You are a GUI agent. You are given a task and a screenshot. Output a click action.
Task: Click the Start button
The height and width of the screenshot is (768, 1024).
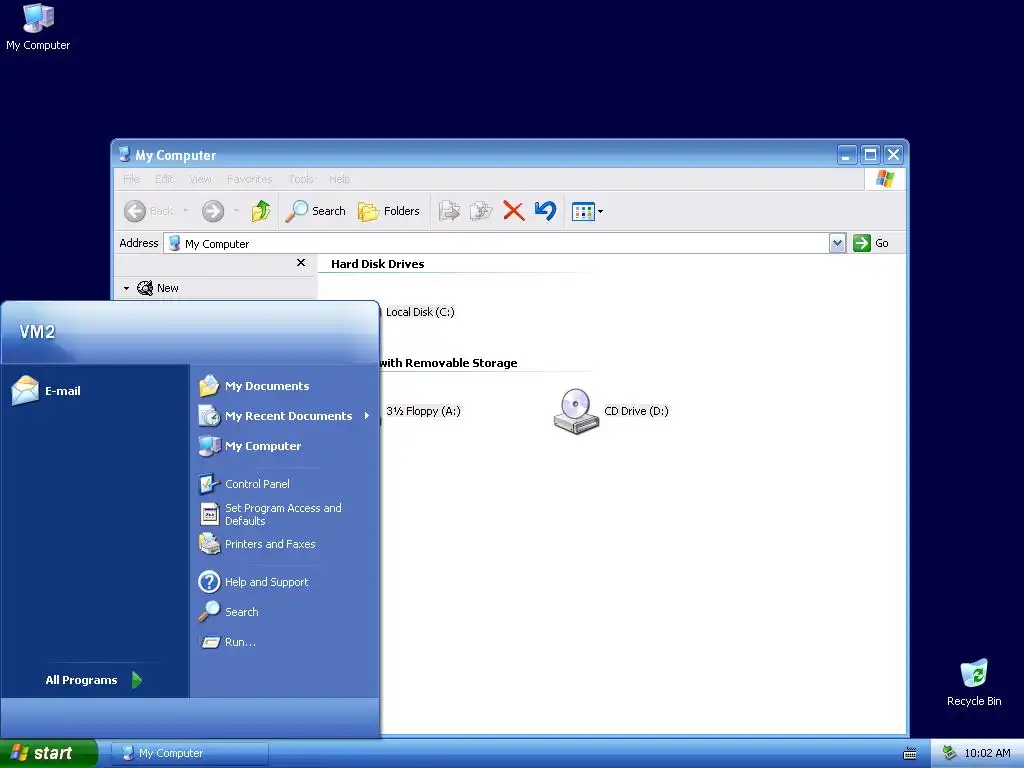tap(48, 753)
